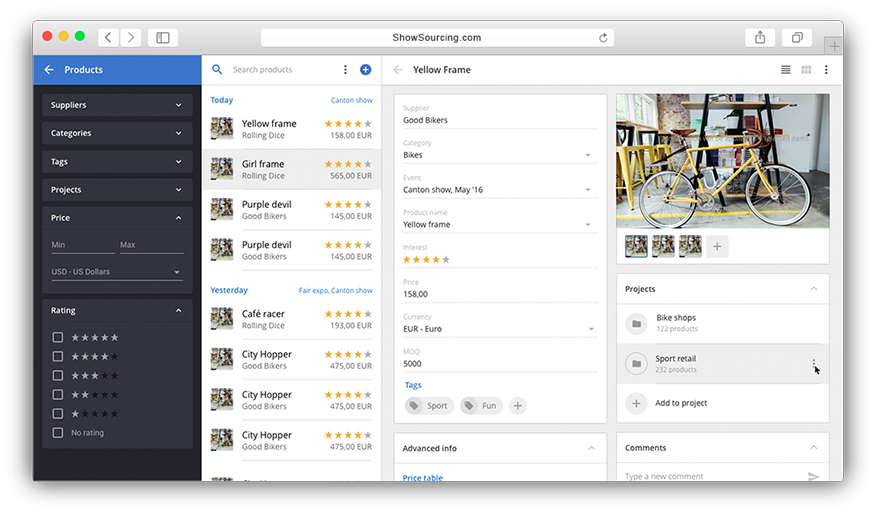Click the Min price input field
This screenshot has height=514, width=876.
pyautogui.click(x=83, y=245)
